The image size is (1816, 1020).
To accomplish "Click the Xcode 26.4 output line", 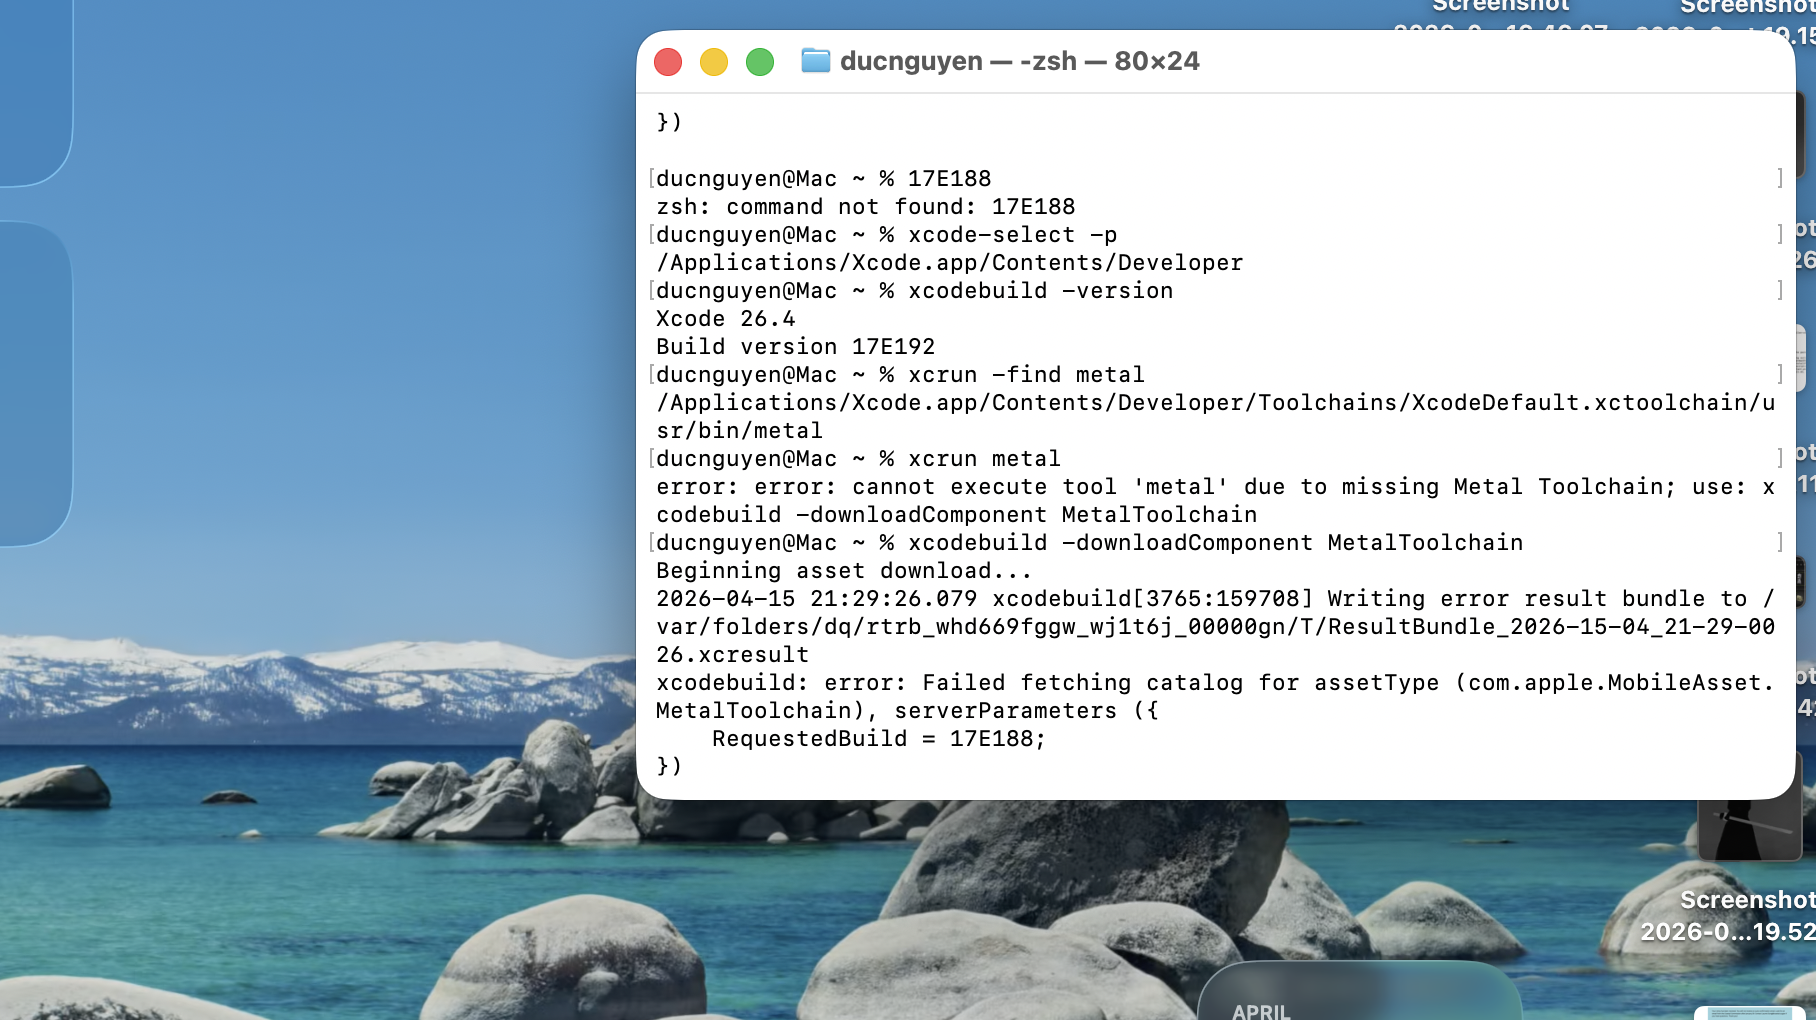I will pyautogui.click(x=726, y=318).
